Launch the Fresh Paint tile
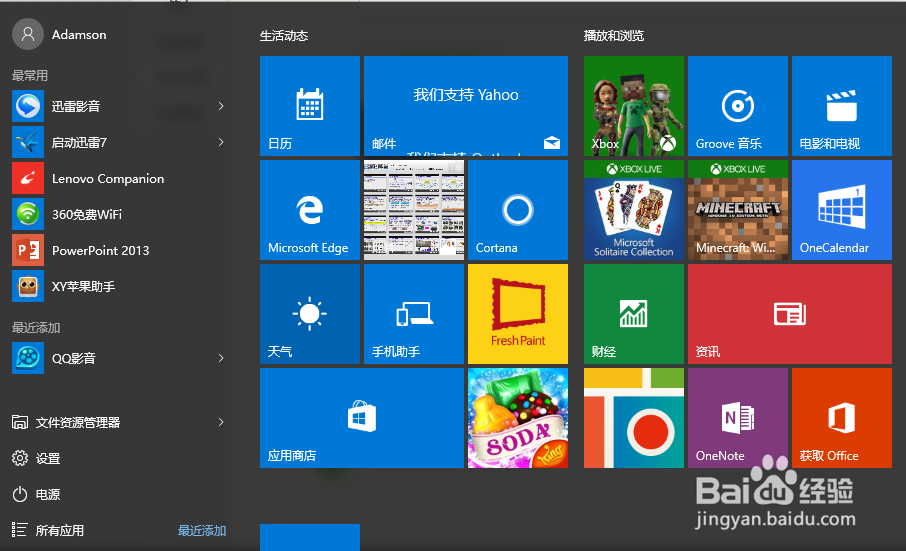 point(518,314)
